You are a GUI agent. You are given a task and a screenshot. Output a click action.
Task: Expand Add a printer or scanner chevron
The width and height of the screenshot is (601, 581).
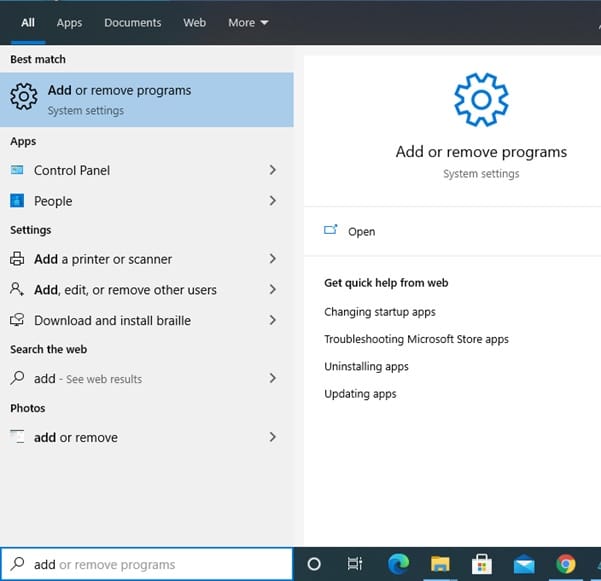(x=273, y=259)
